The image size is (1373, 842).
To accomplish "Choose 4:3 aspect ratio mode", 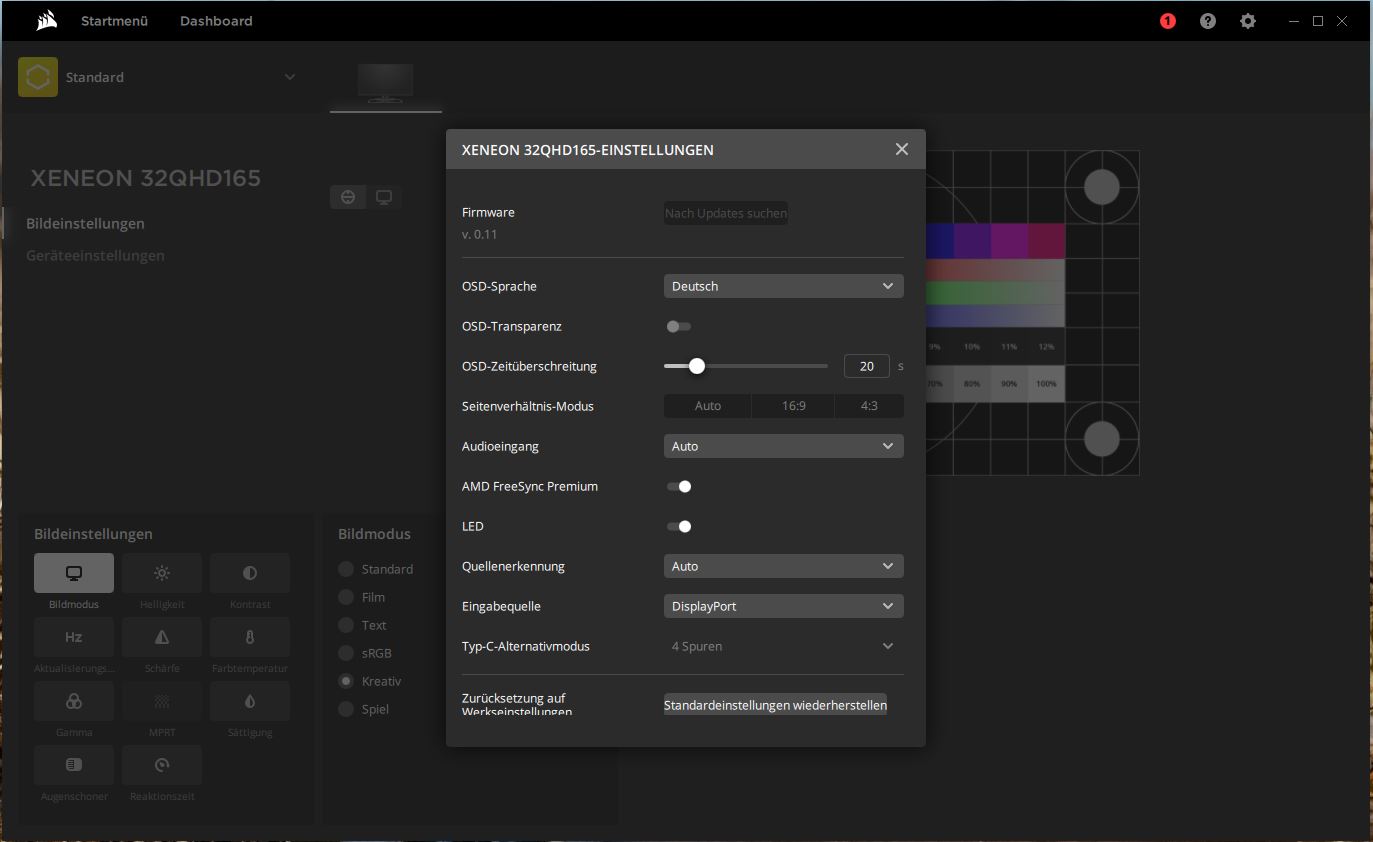I will pos(870,406).
